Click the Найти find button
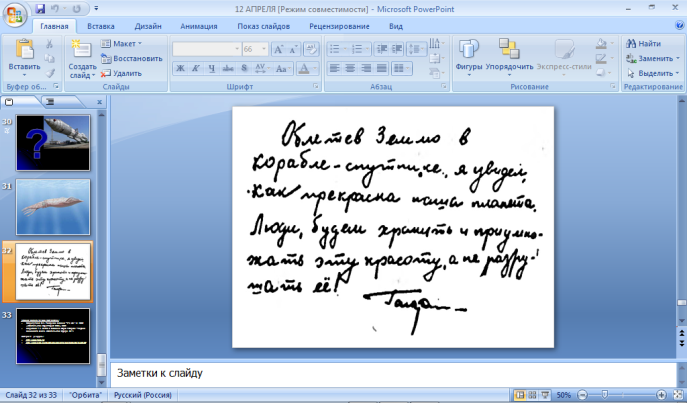The width and height of the screenshot is (687, 403). coord(643,44)
